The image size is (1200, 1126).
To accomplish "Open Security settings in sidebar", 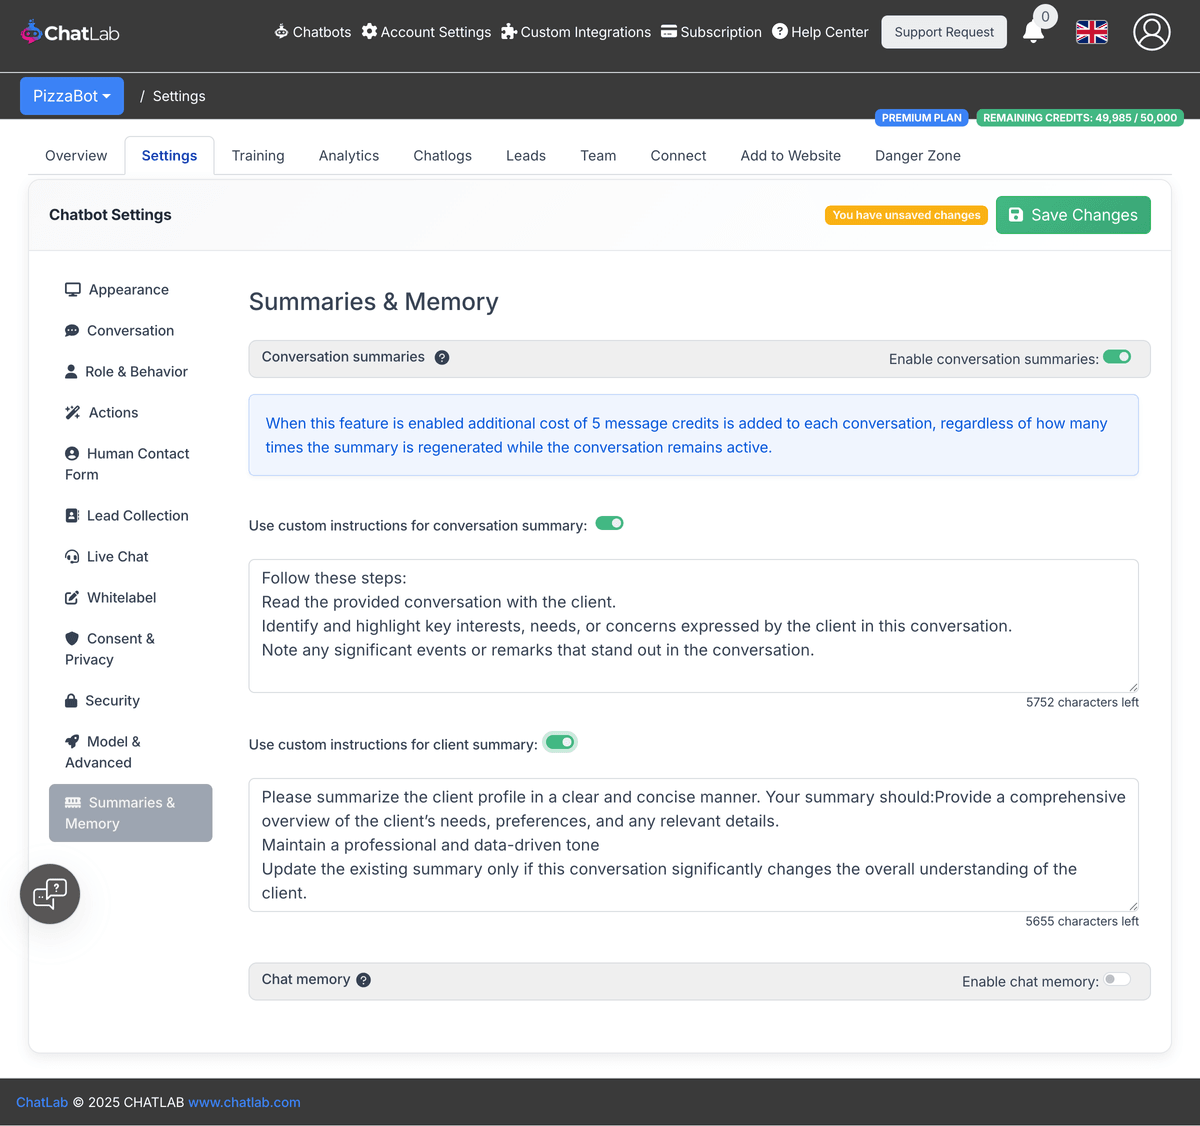I will [x=112, y=700].
